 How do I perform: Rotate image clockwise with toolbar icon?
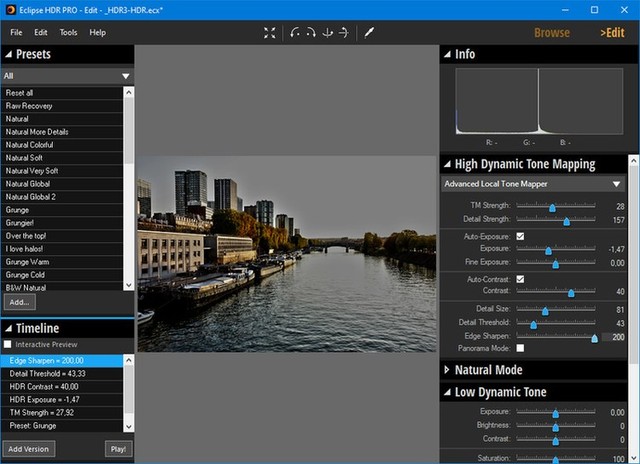311,33
